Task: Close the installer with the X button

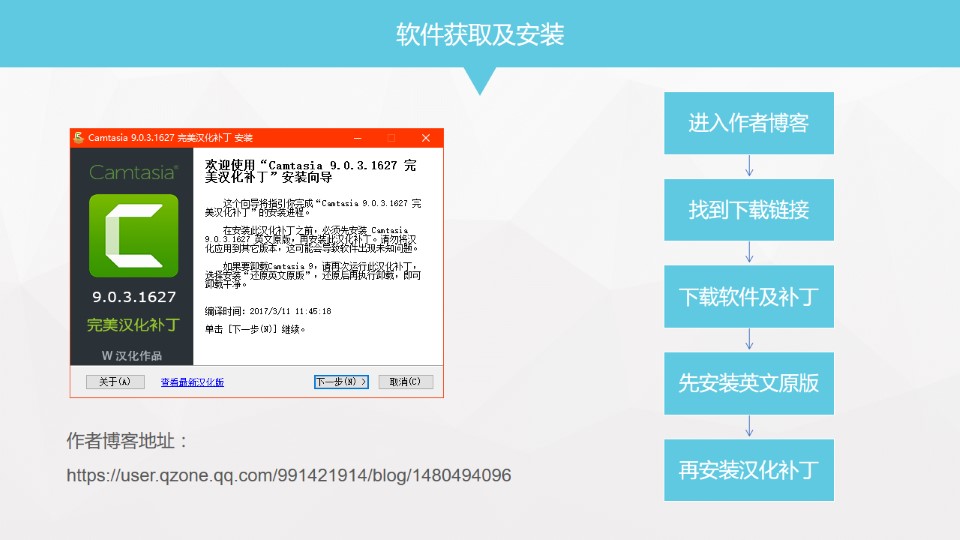Action: click(x=426, y=137)
